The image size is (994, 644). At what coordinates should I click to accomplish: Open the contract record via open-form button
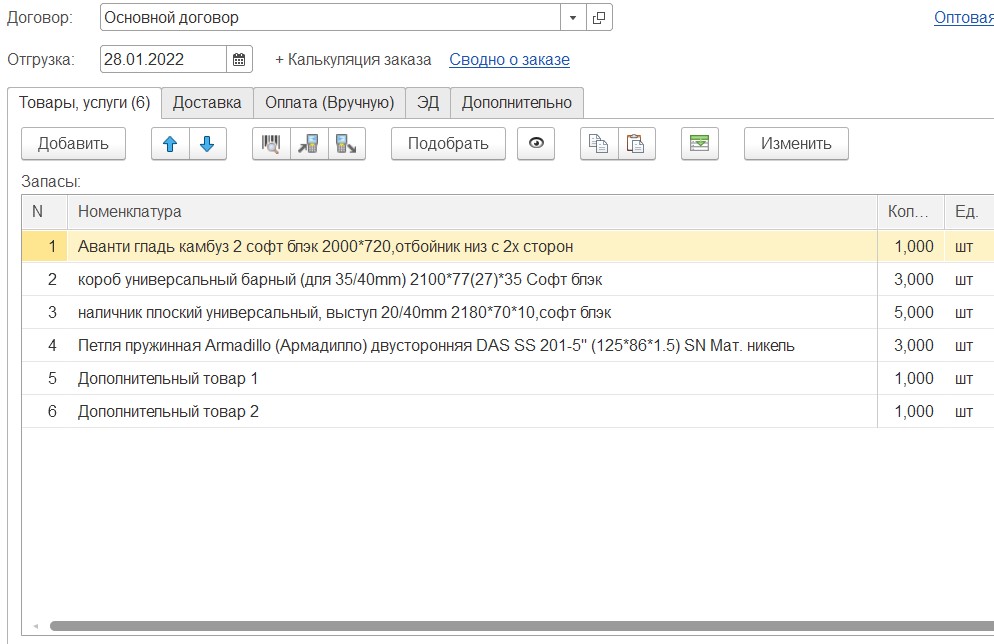[599, 17]
